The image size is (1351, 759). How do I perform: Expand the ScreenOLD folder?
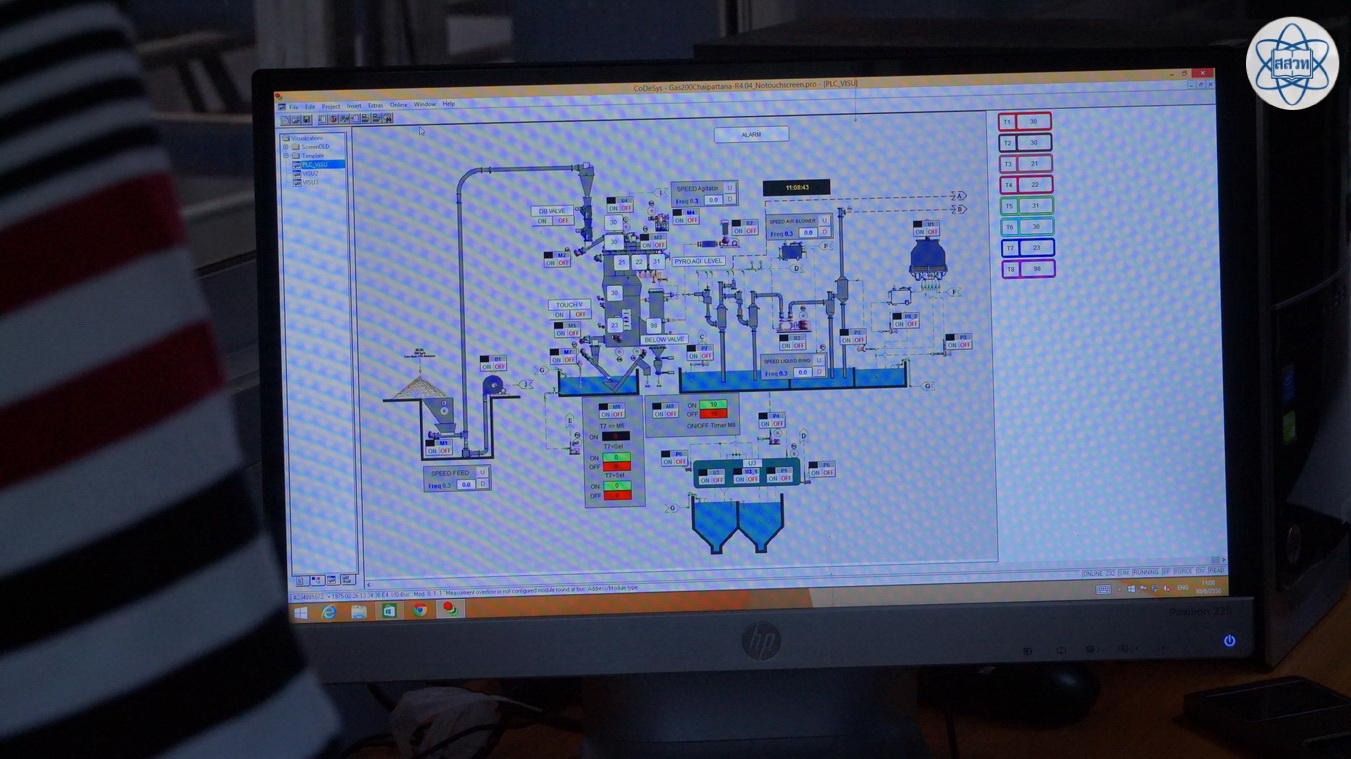tap(286, 147)
